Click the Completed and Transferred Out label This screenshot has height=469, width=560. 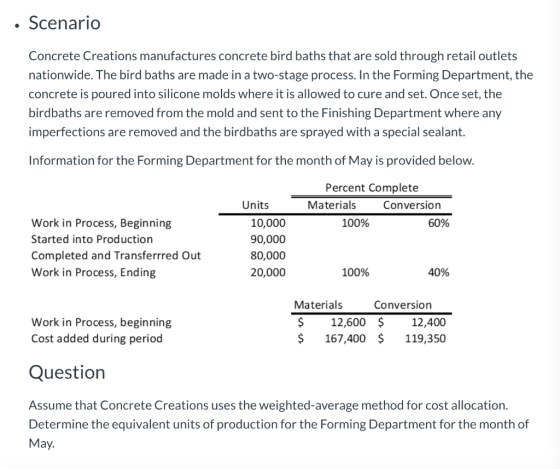pyautogui.click(x=116, y=255)
